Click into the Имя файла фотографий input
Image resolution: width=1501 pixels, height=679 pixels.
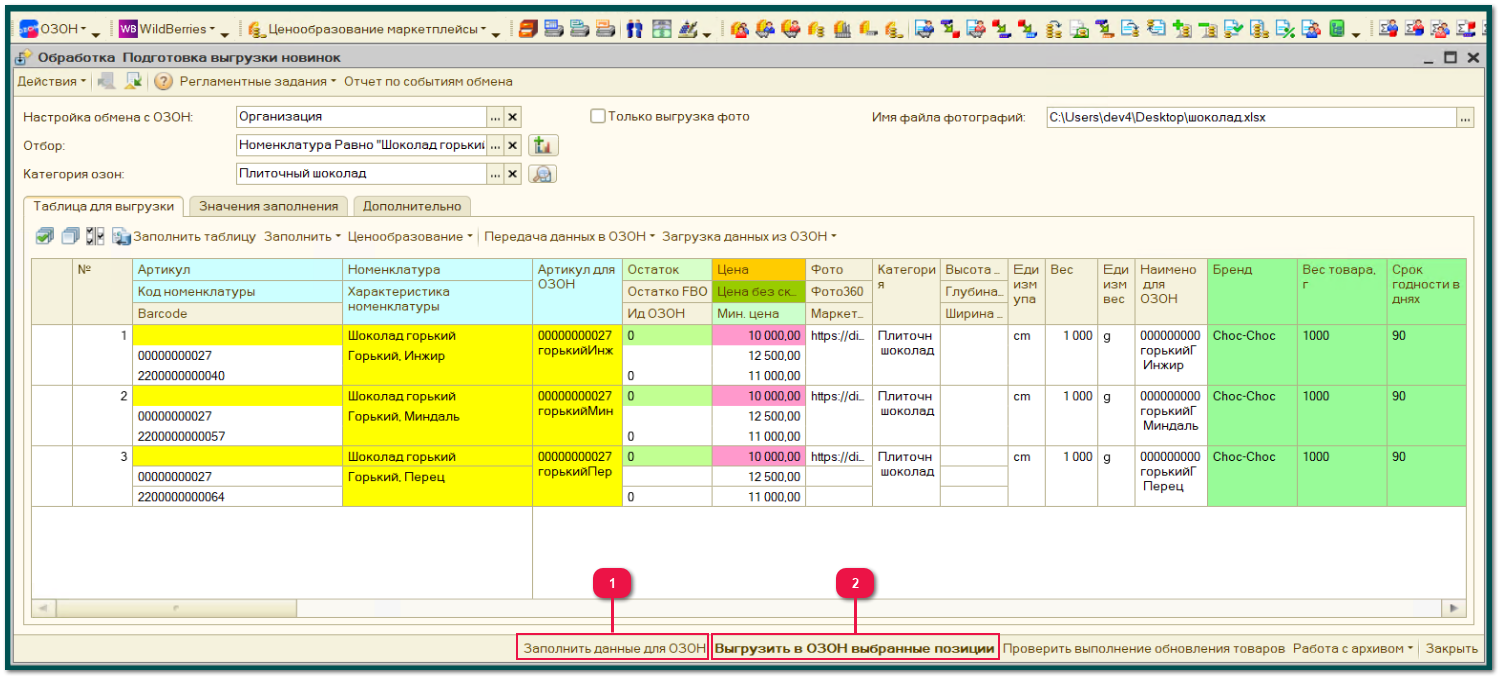(x=1251, y=118)
